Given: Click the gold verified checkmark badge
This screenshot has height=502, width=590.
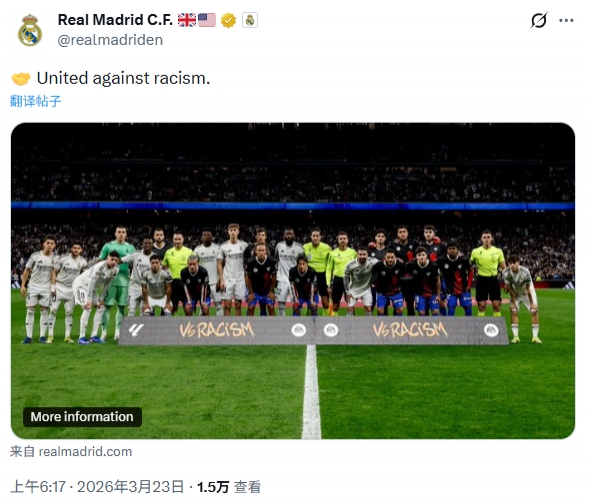Looking at the screenshot, I should [228, 20].
